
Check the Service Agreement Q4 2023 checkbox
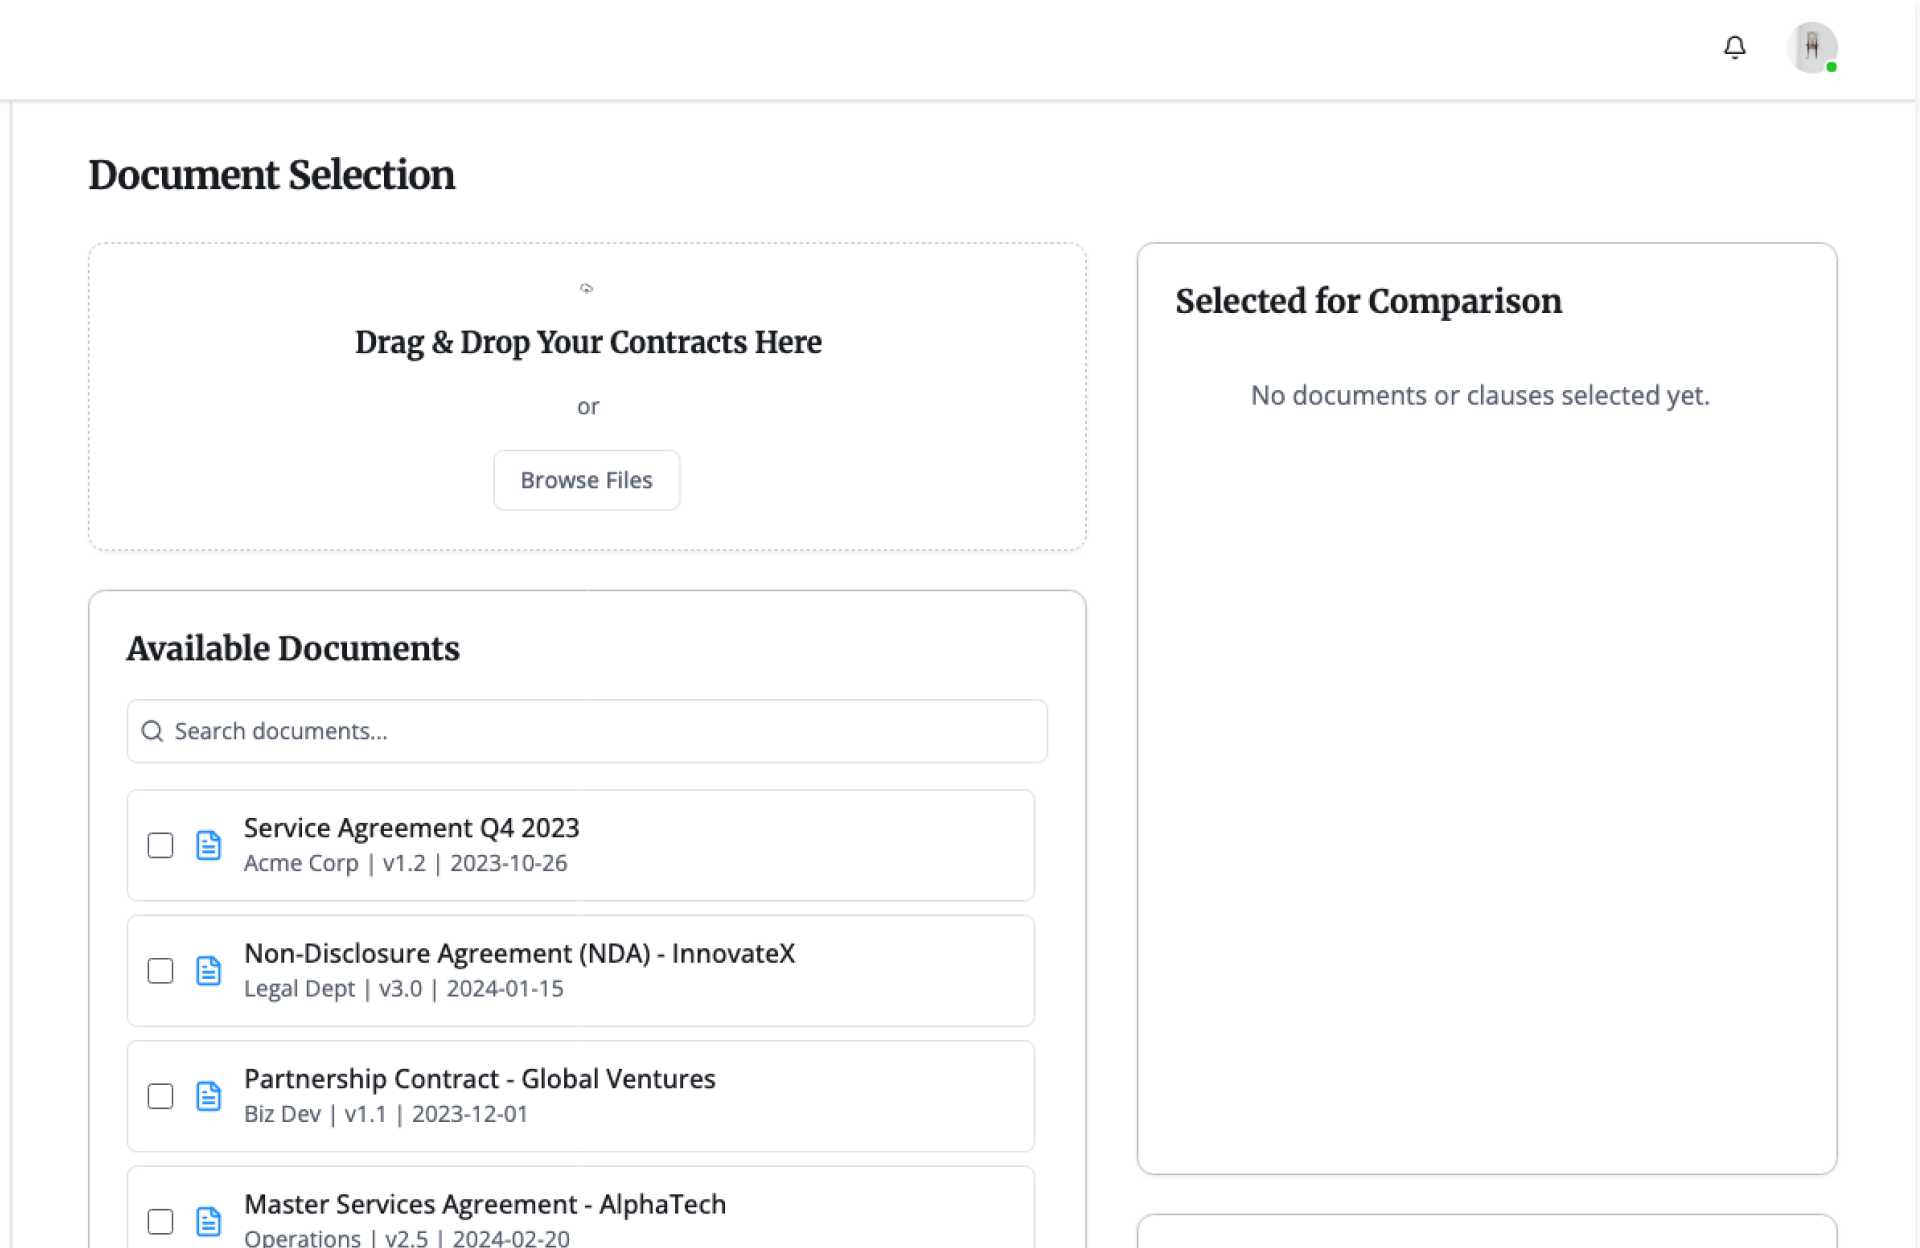click(x=160, y=845)
